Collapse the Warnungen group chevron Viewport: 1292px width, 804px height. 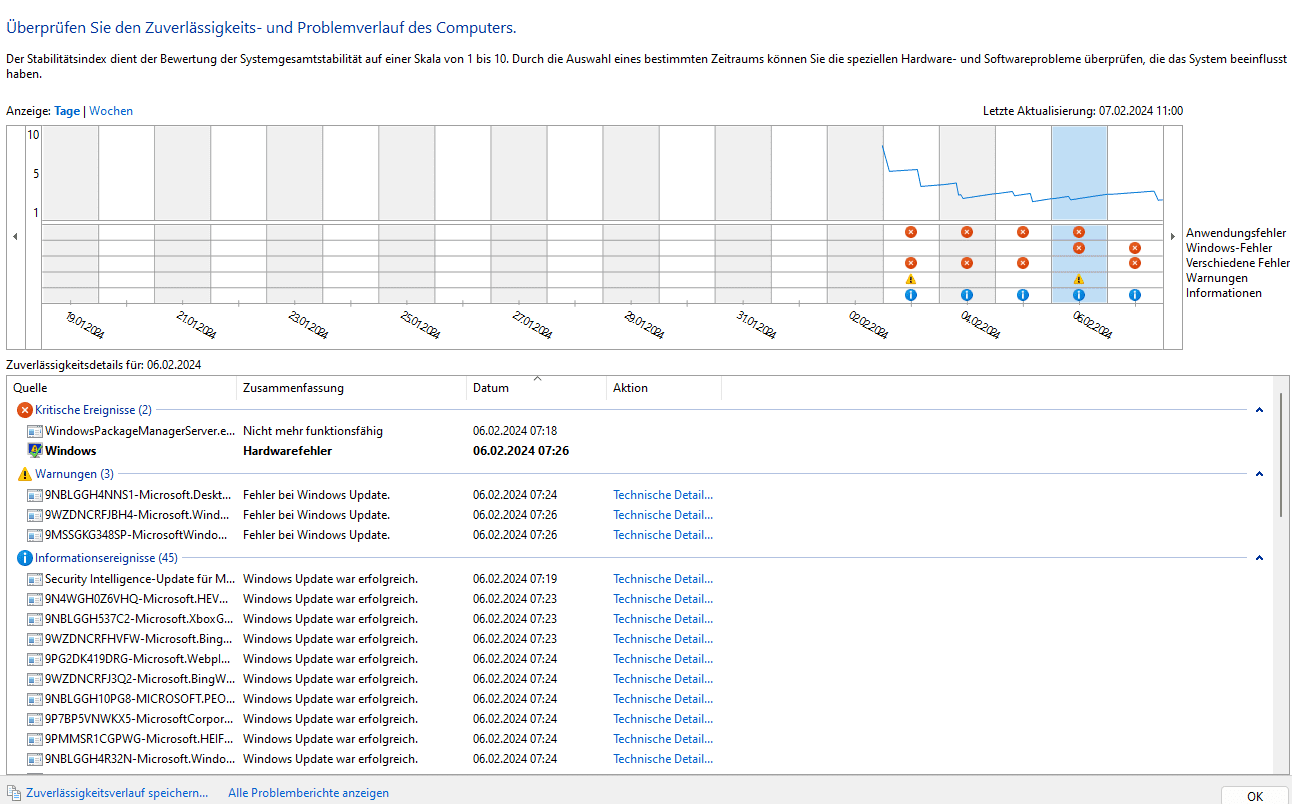pos(1260,474)
